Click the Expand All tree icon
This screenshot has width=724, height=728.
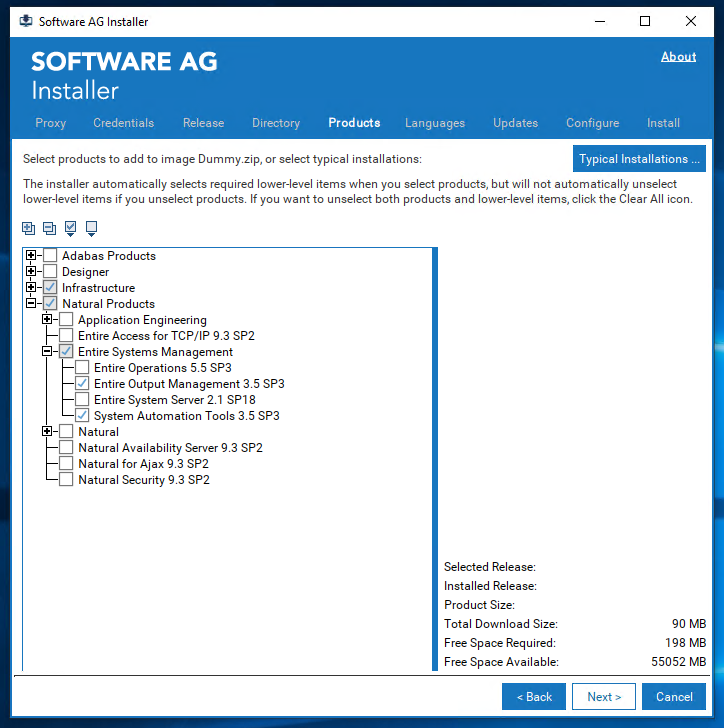click(x=28, y=228)
